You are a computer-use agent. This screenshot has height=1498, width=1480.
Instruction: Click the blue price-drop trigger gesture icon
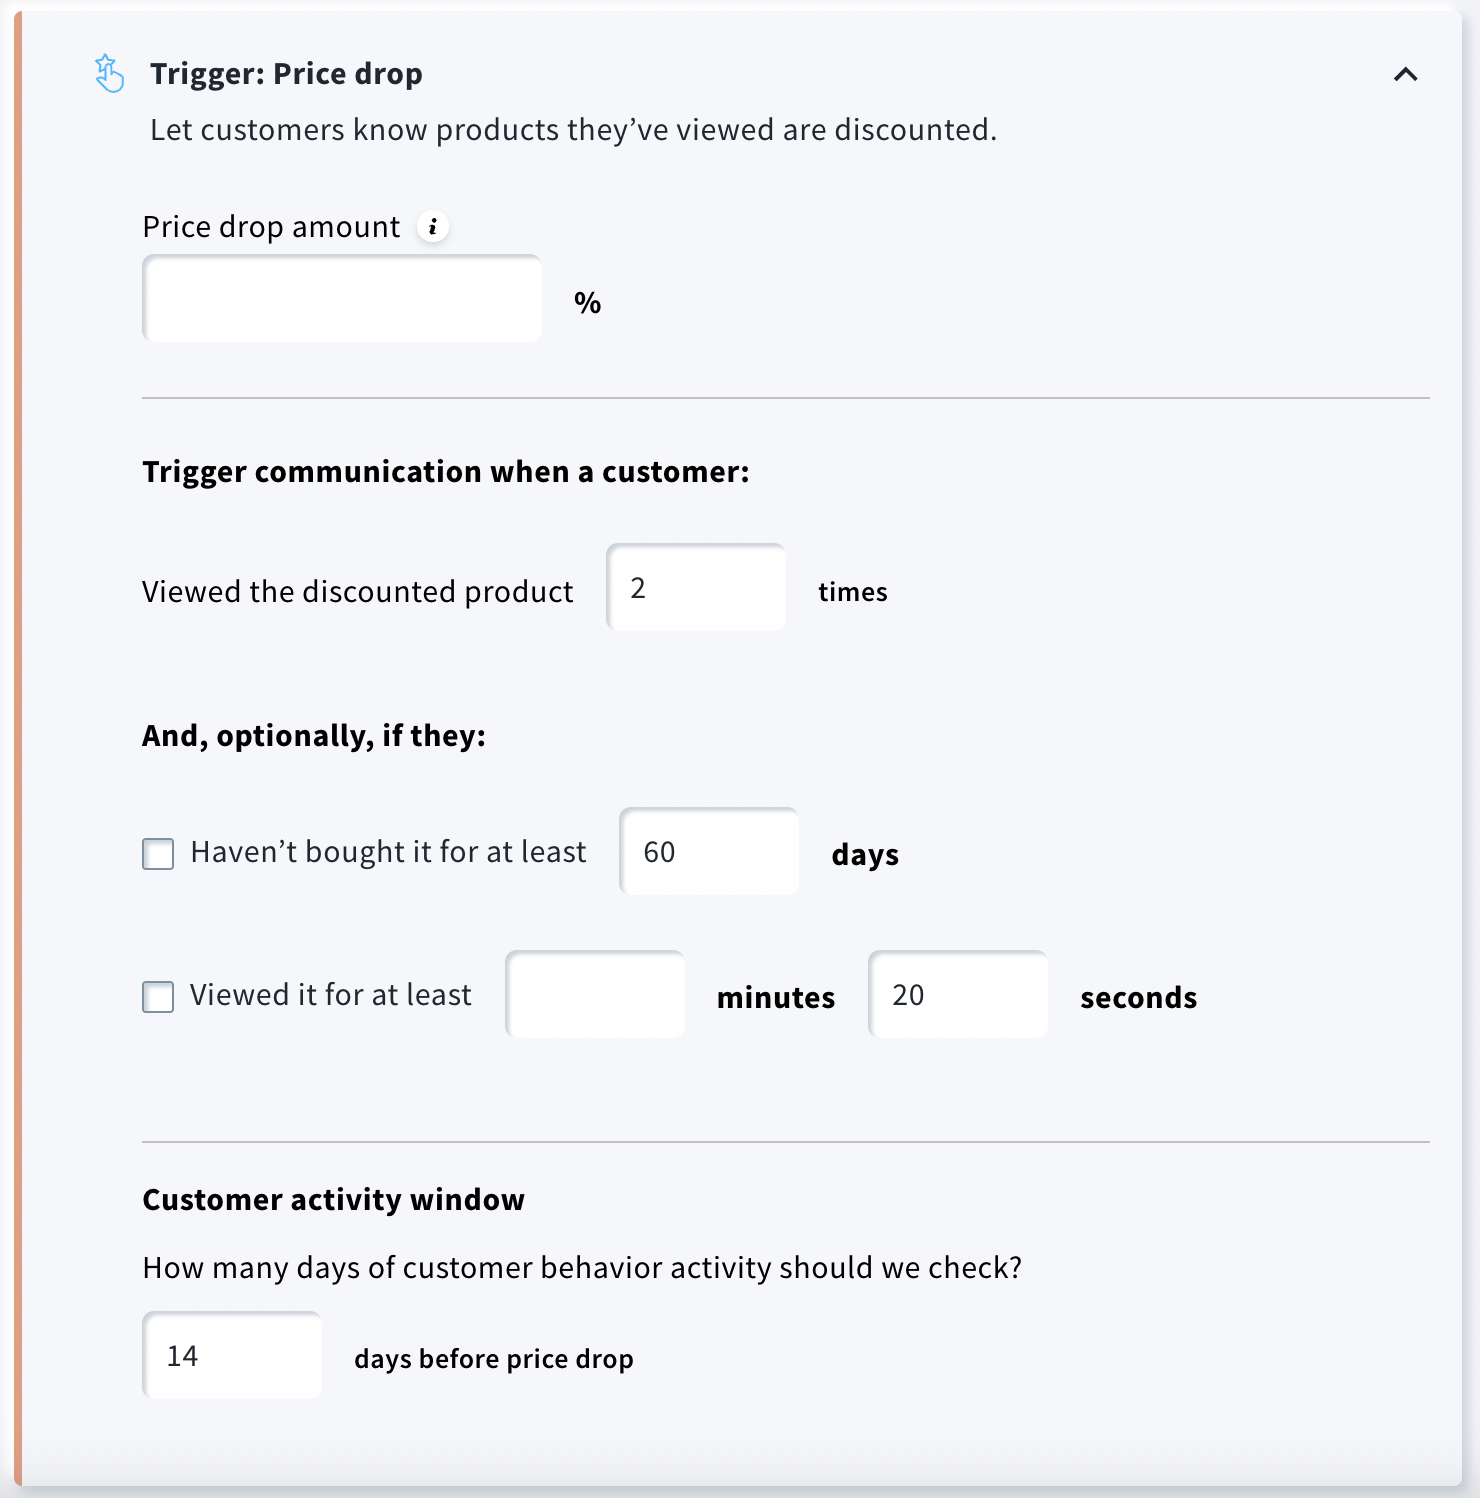[110, 73]
